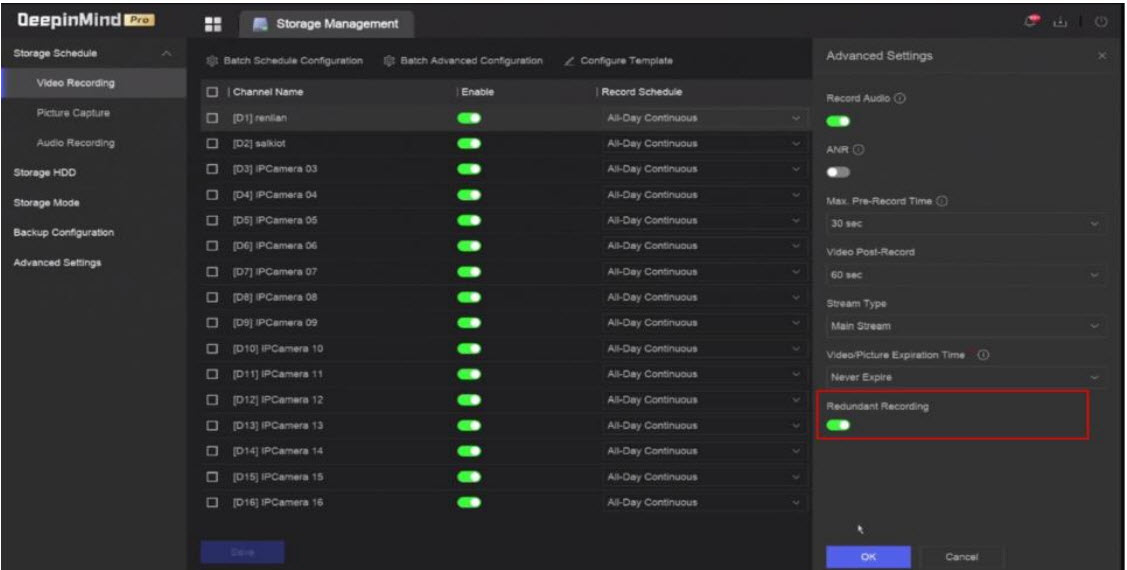Disable the Redundant Recording toggle
The width and height of the screenshot is (1127, 570).
838,425
